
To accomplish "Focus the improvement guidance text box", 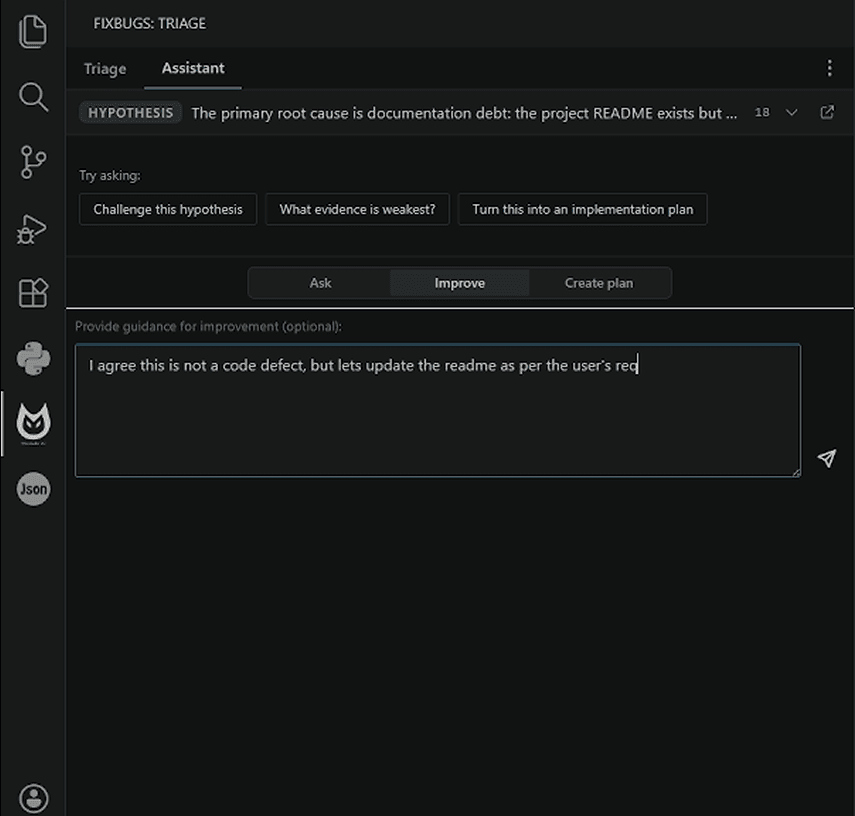I will (438, 411).
